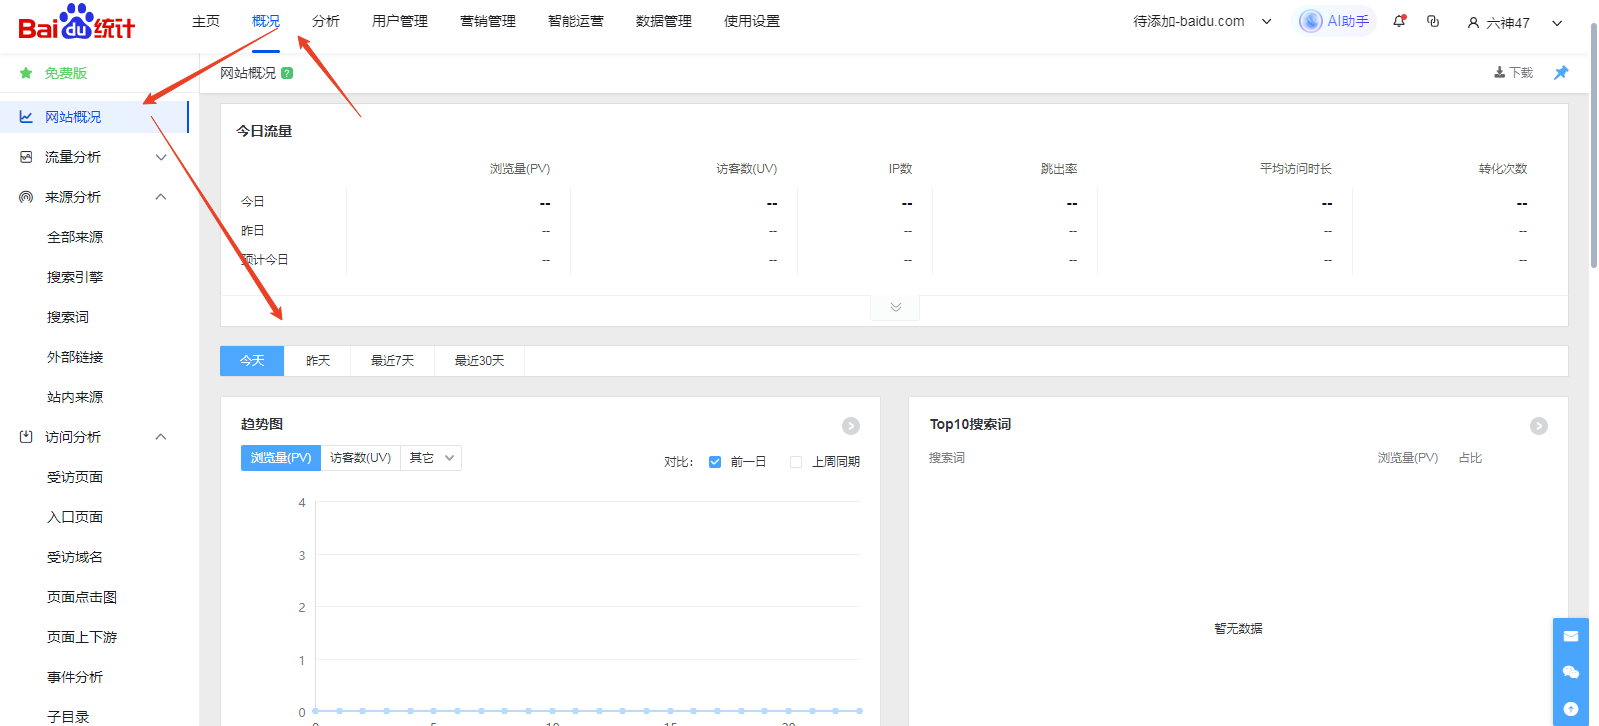The image size is (1599, 726).
Task: Open 搜索引擎 in the sidebar
Action: 75,277
